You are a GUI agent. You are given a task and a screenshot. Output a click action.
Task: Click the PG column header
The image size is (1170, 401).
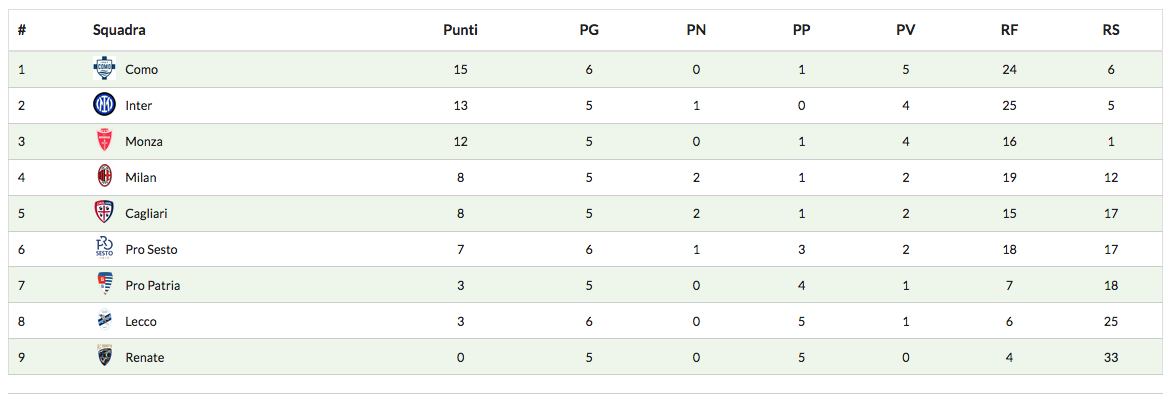pyautogui.click(x=589, y=30)
